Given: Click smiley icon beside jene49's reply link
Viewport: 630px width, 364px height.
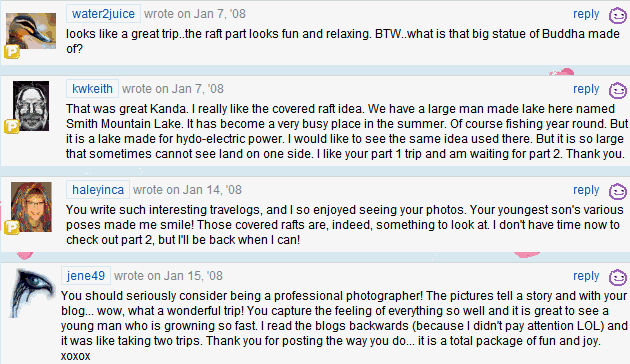Looking at the screenshot, I should pyautogui.click(x=618, y=277).
